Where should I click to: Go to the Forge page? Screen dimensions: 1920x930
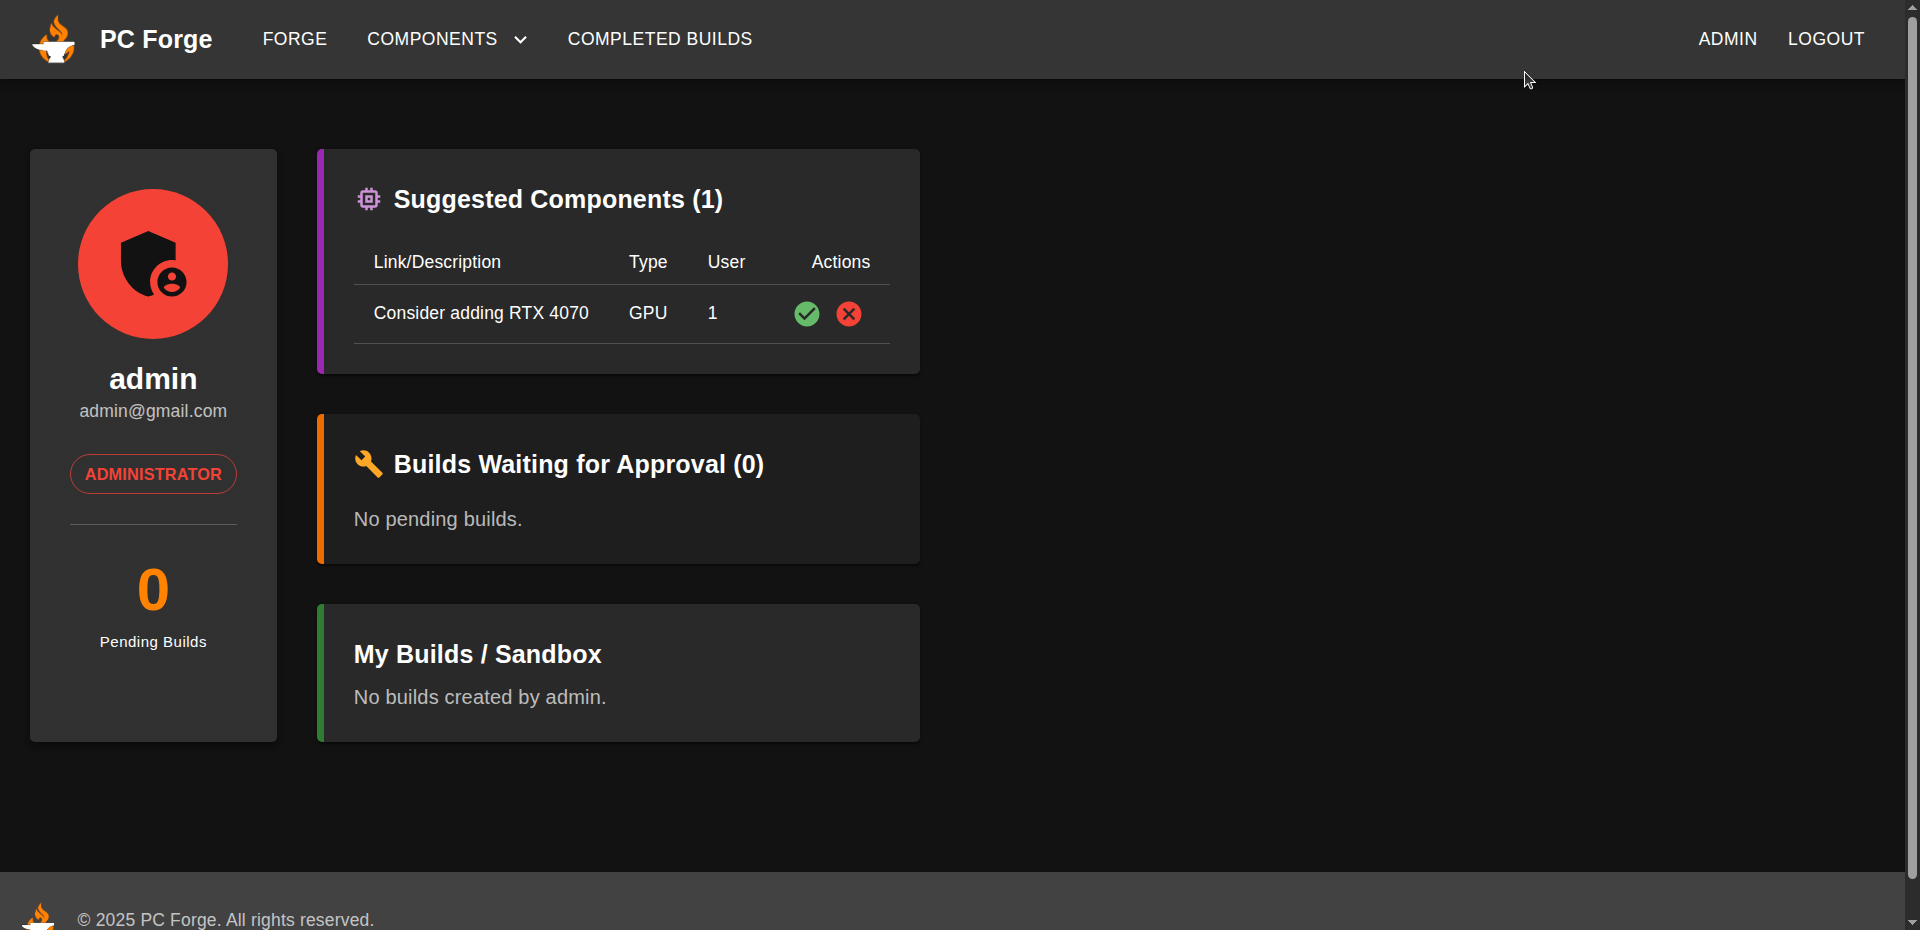tap(294, 39)
